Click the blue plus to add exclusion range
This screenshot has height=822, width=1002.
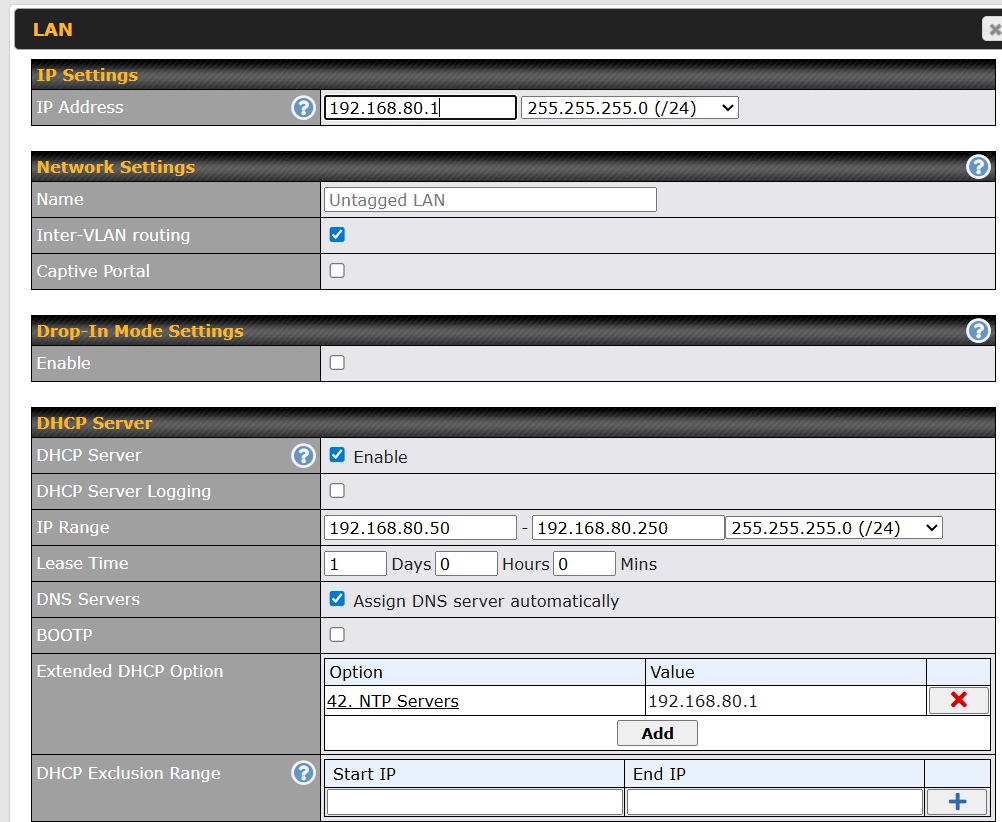[x=957, y=802]
